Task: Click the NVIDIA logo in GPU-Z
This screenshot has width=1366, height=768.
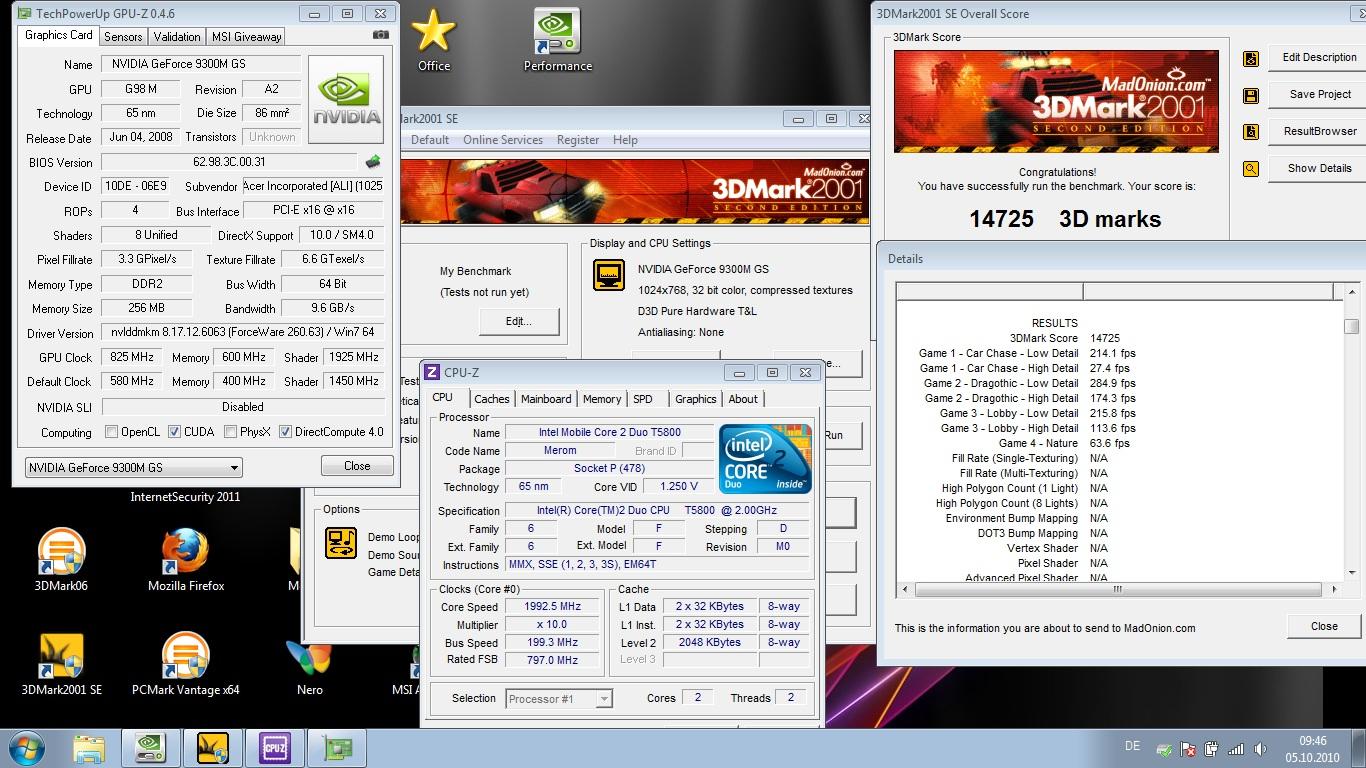Action: click(x=346, y=100)
